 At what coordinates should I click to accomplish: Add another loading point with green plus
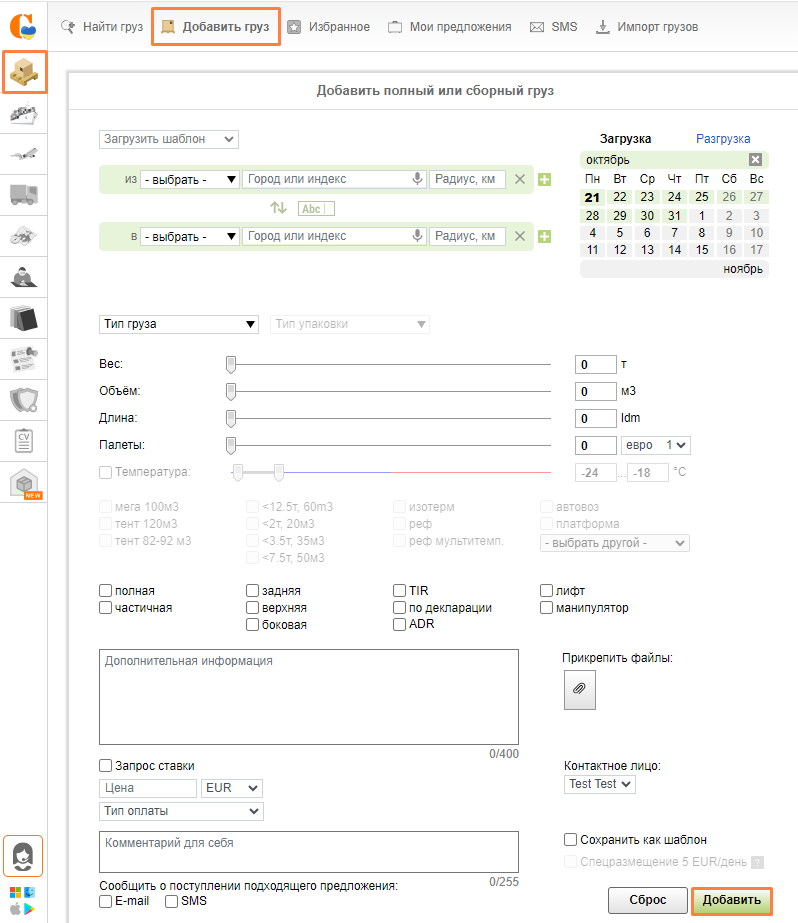pos(545,180)
